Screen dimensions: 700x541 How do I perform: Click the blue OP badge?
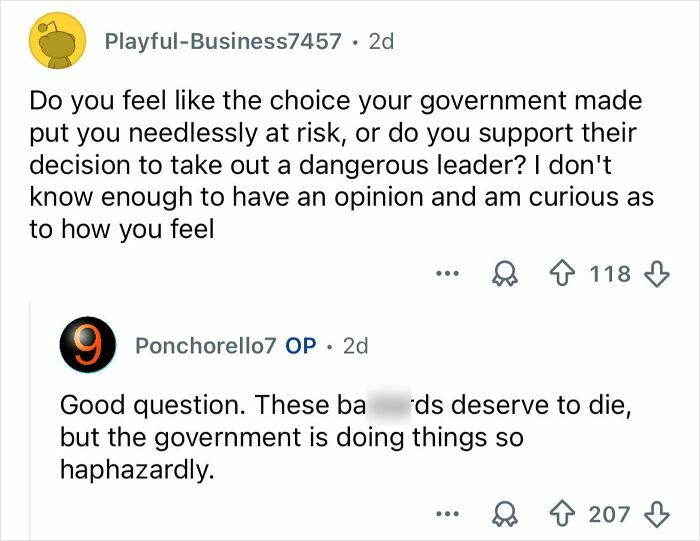pos(301,346)
